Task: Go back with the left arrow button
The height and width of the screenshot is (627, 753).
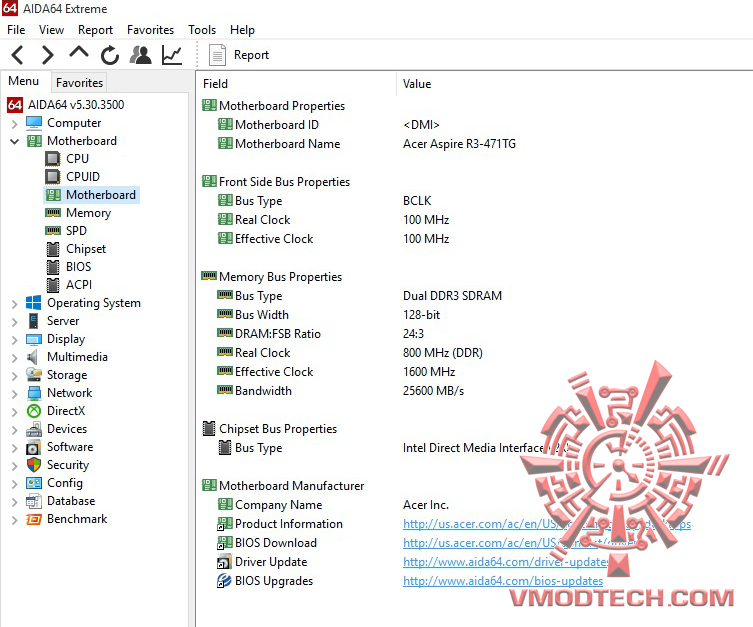Action: coord(17,55)
